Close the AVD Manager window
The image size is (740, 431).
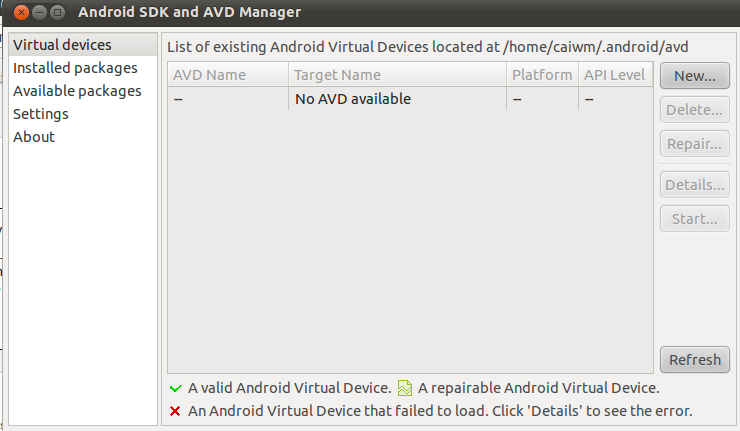click(21, 12)
